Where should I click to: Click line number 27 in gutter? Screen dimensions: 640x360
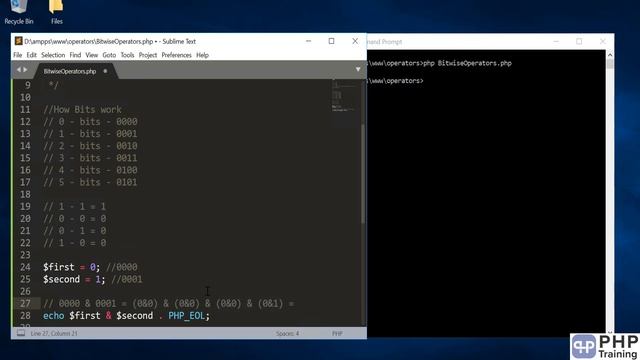point(25,304)
